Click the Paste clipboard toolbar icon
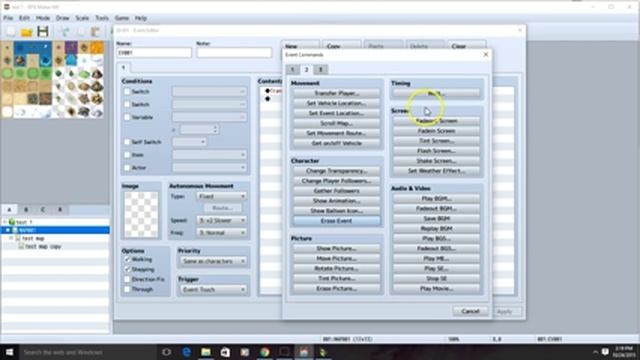Viewport: 640px width, 360px height. pyautogui.click(x=96, y=32)
